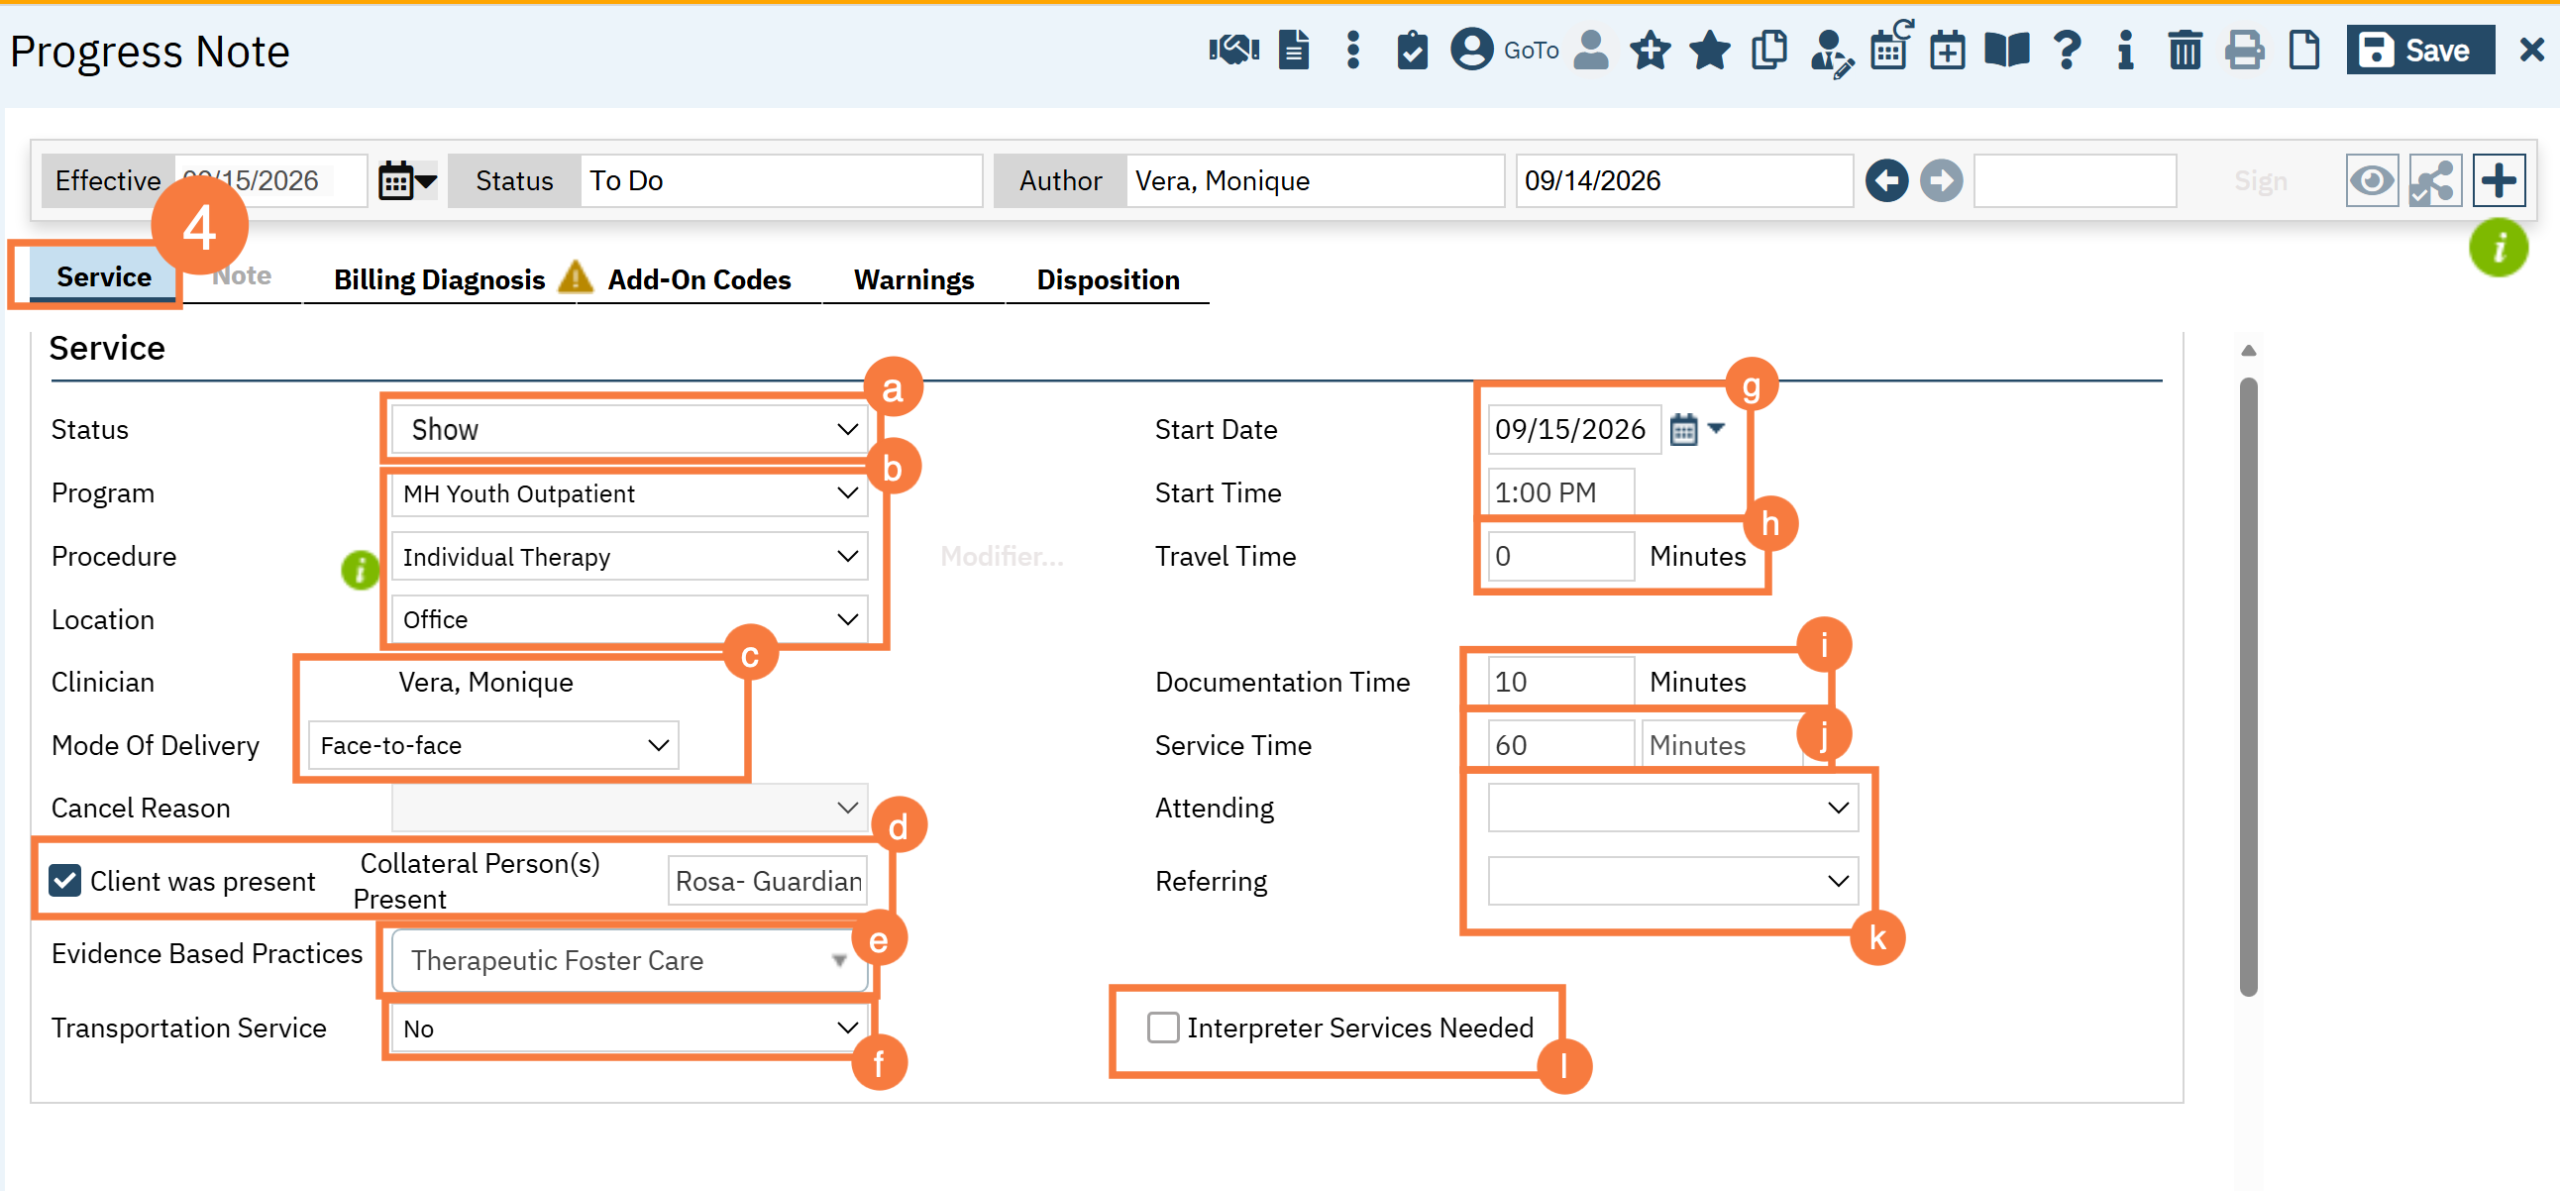This screenshot has width=2560, height=1191.
Task: Click the Save button
Action: tap(2420, 50)
